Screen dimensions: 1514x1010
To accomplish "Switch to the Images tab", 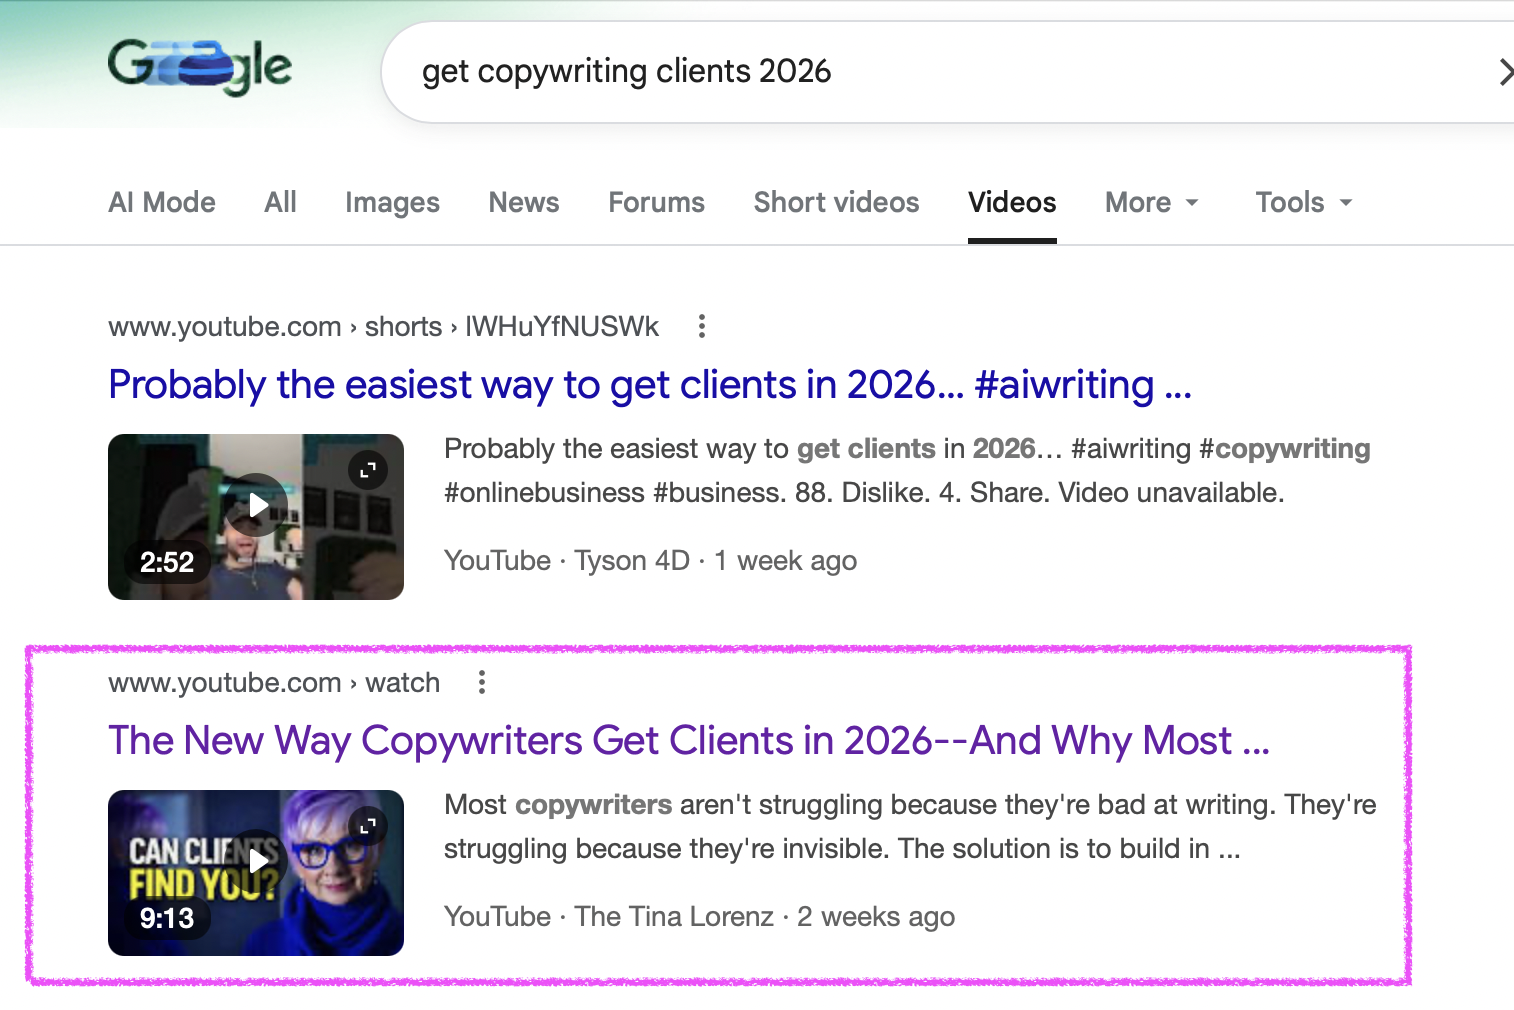I will point(391,202).
